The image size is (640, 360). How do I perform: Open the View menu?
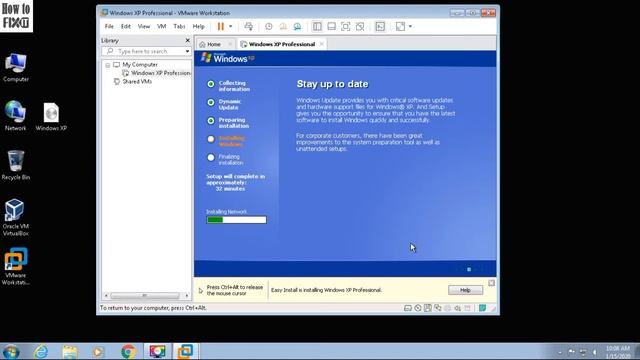click(144, 27)
